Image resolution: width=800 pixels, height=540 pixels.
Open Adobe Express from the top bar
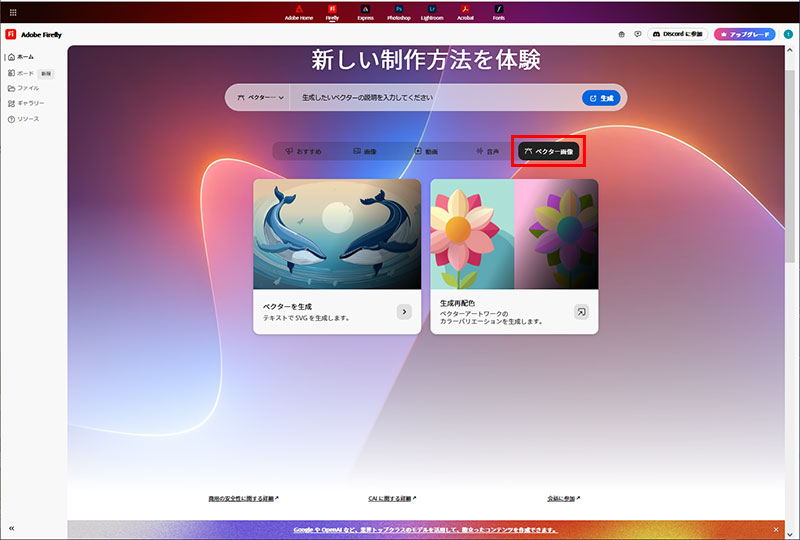[365, 12]
